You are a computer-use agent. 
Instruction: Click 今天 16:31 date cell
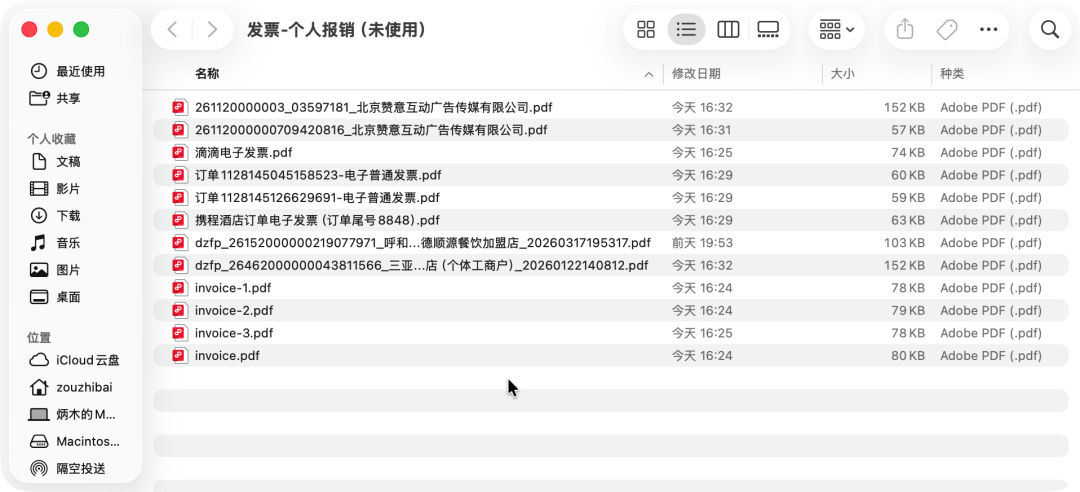click(701, 130)
